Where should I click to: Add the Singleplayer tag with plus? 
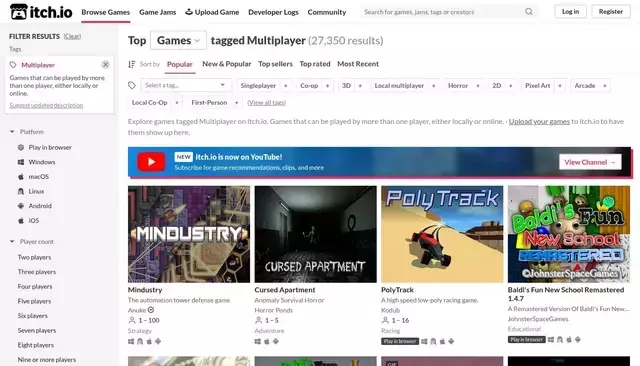coord(286,86)
